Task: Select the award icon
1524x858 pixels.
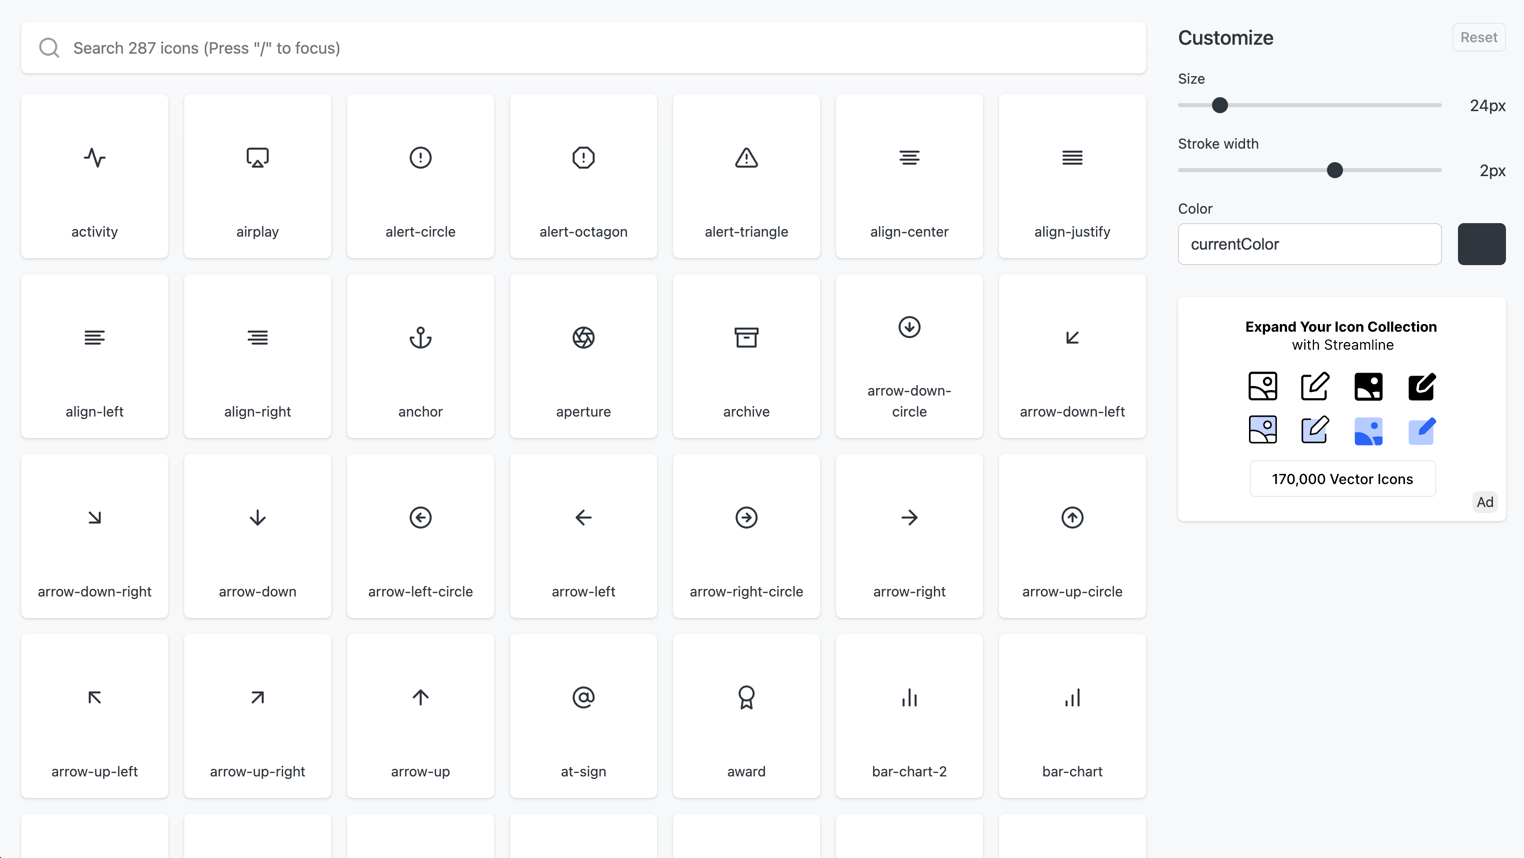Action: (x=746, y=716)
